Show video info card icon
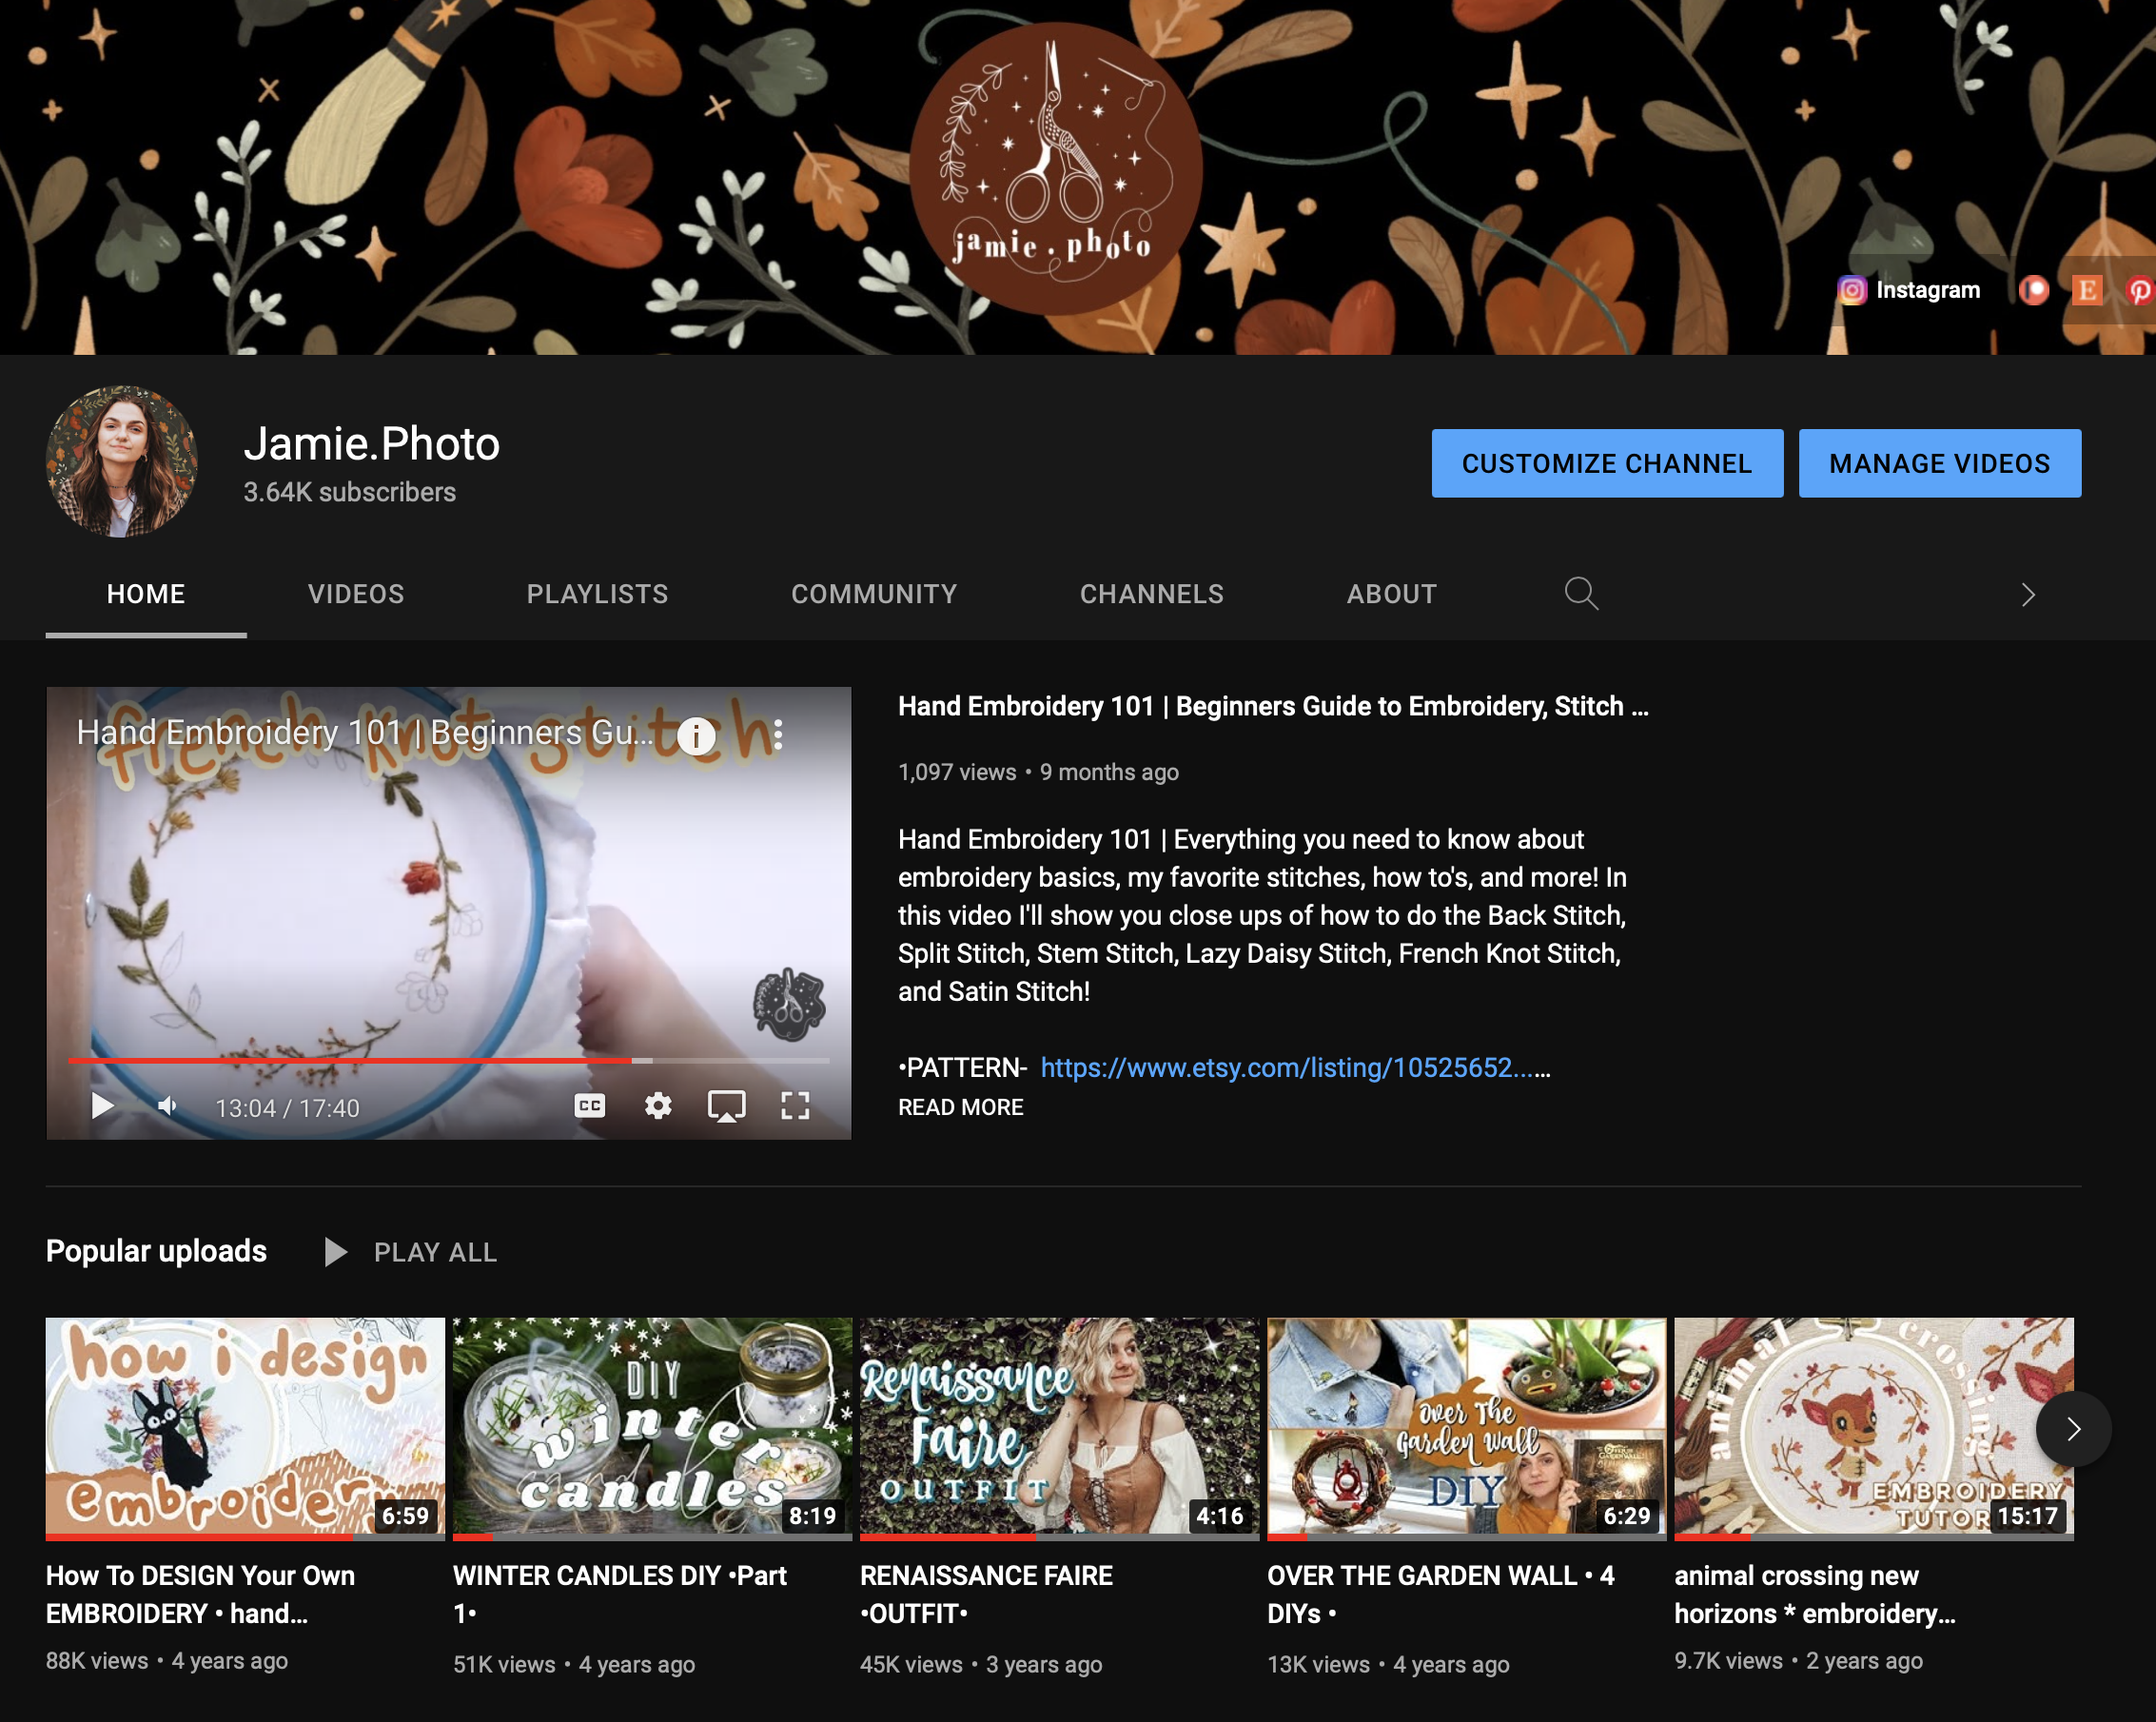The image size is (2156, 1722). [697, 736]
